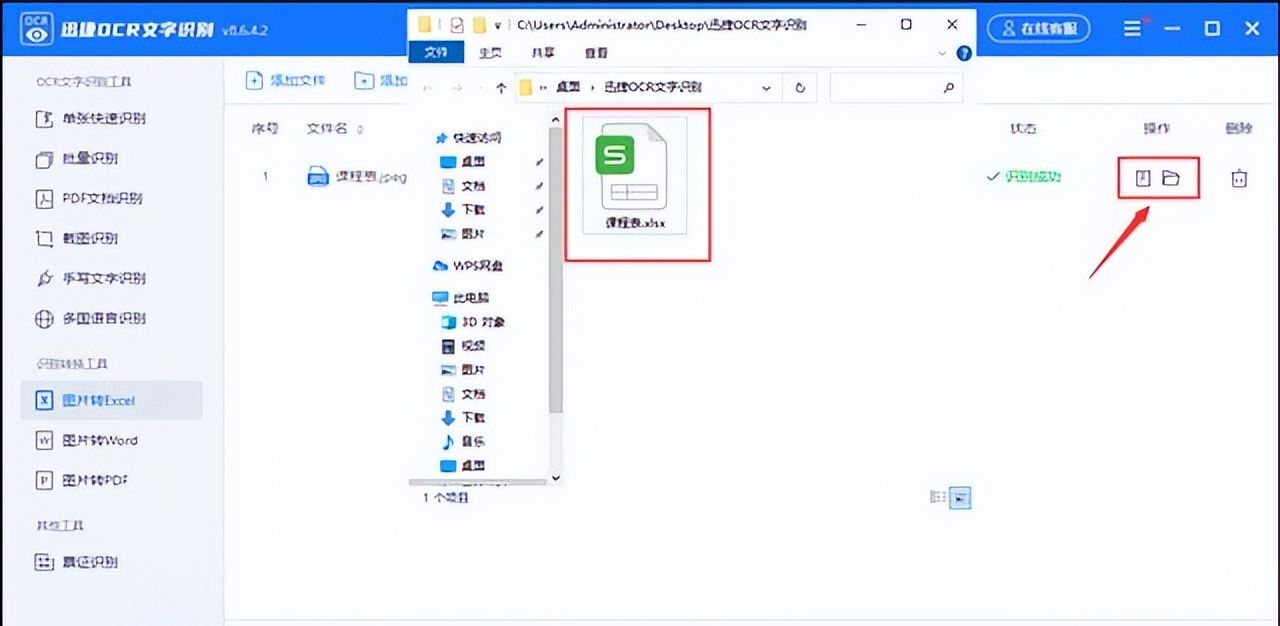Unpin 图片 from quick access
Screen dimensions: 1280x626
(537, 233)
